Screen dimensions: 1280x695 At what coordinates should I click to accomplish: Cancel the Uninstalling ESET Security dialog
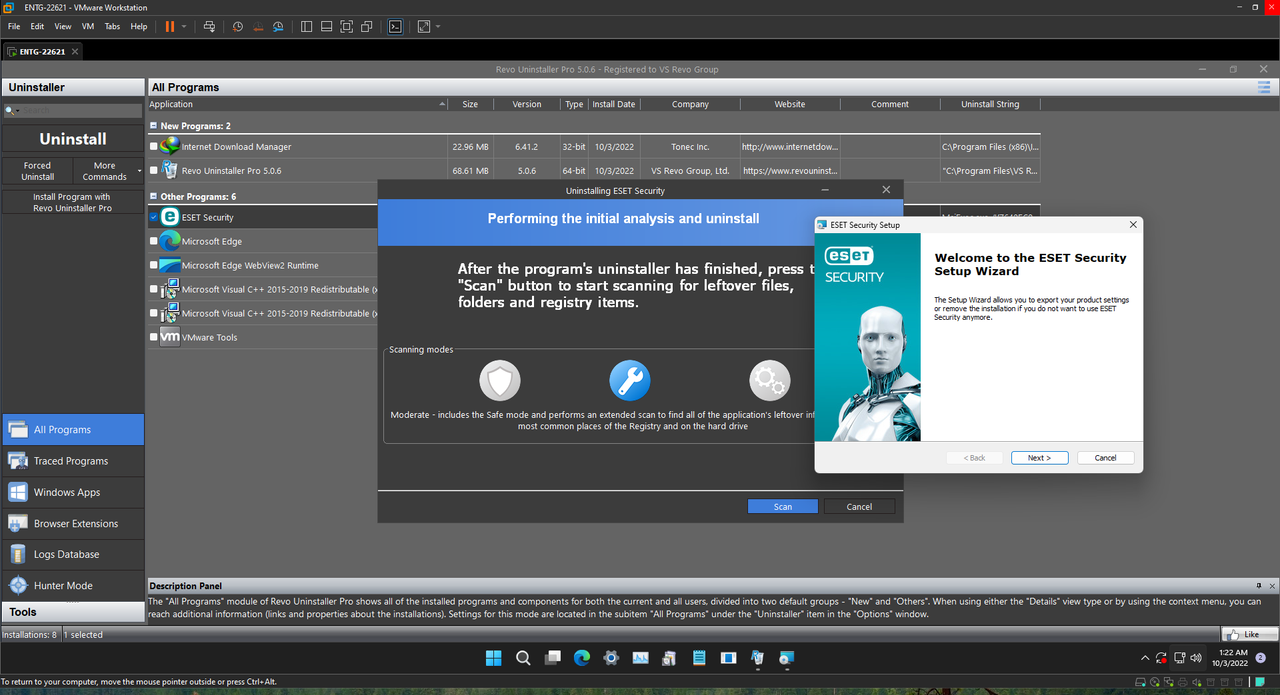860,507
